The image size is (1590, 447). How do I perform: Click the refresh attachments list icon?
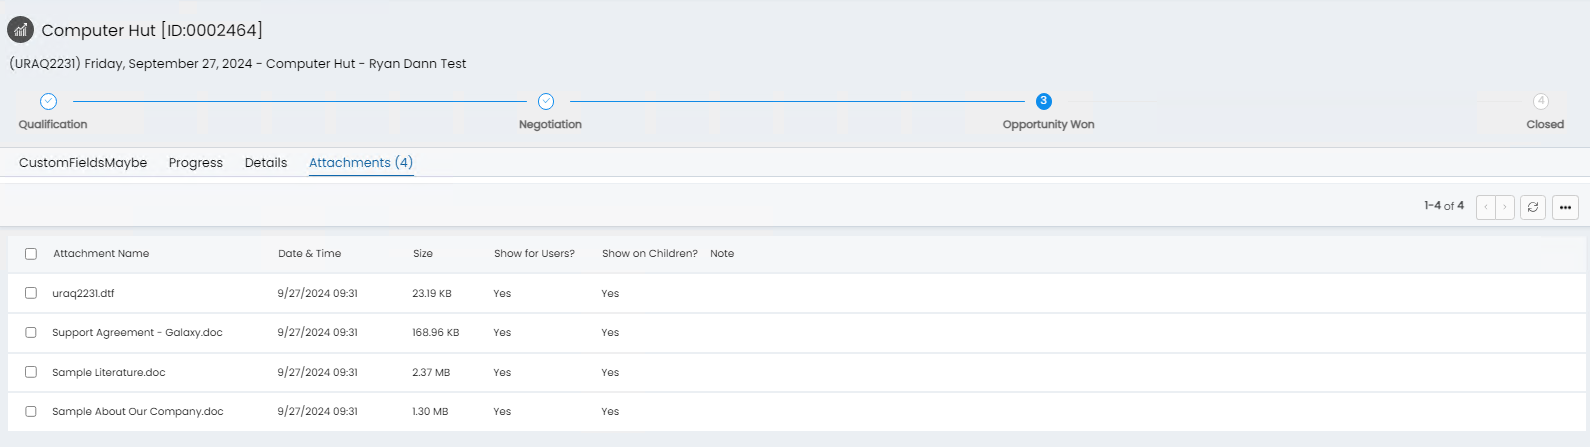(x=1533, y=207)
